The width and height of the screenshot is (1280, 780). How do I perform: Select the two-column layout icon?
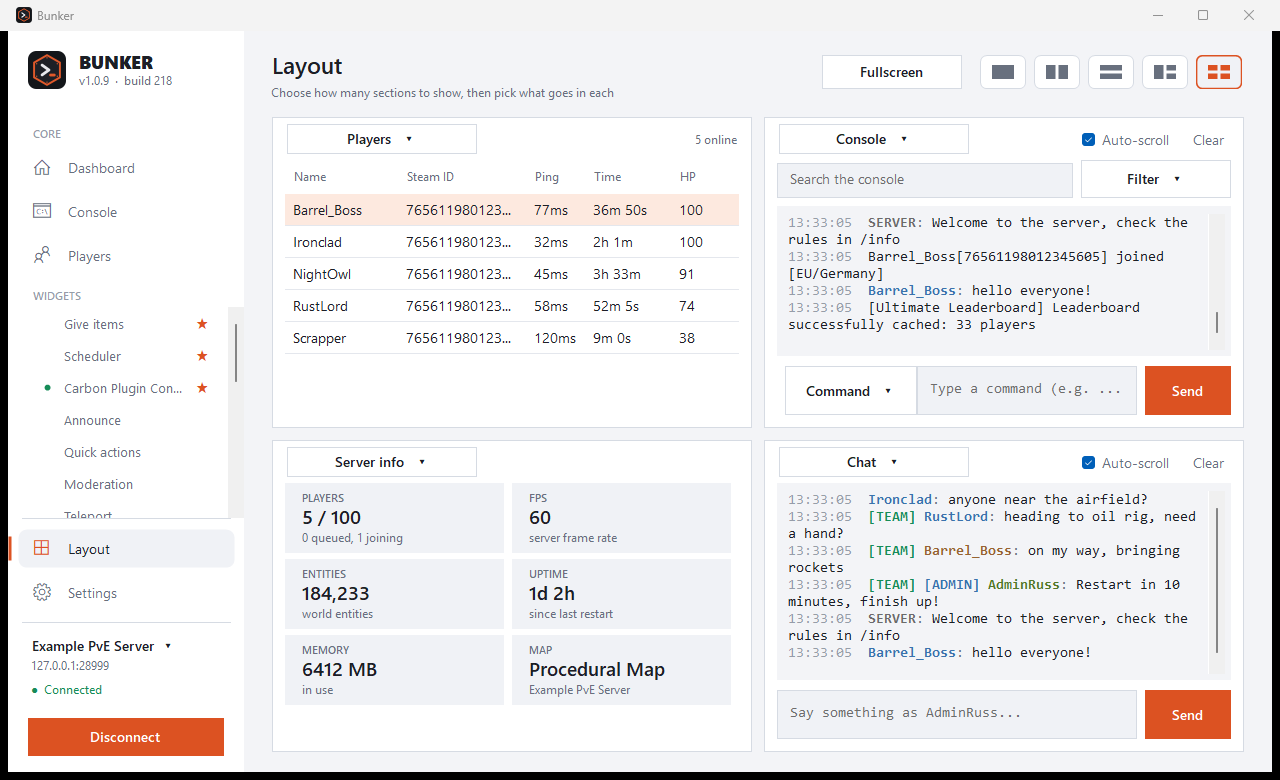click(1057, 72)
